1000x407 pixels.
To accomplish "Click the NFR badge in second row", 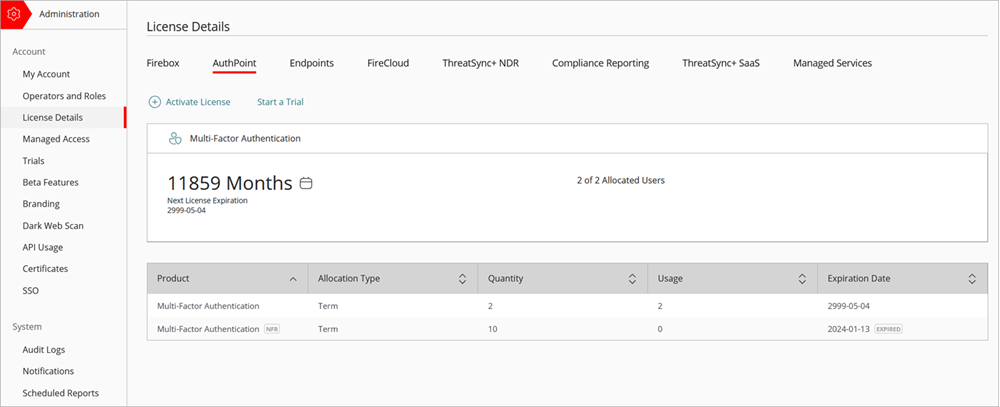I will 272,329.
